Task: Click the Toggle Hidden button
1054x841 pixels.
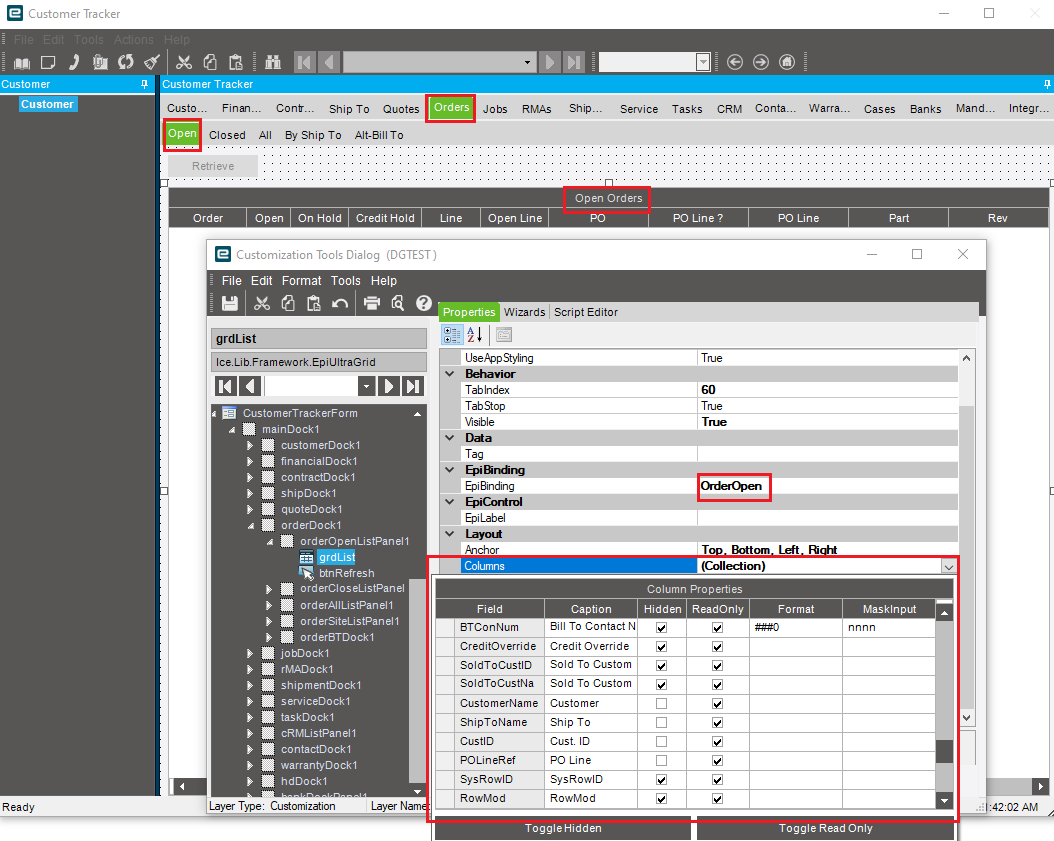Action: pos(563,828)
